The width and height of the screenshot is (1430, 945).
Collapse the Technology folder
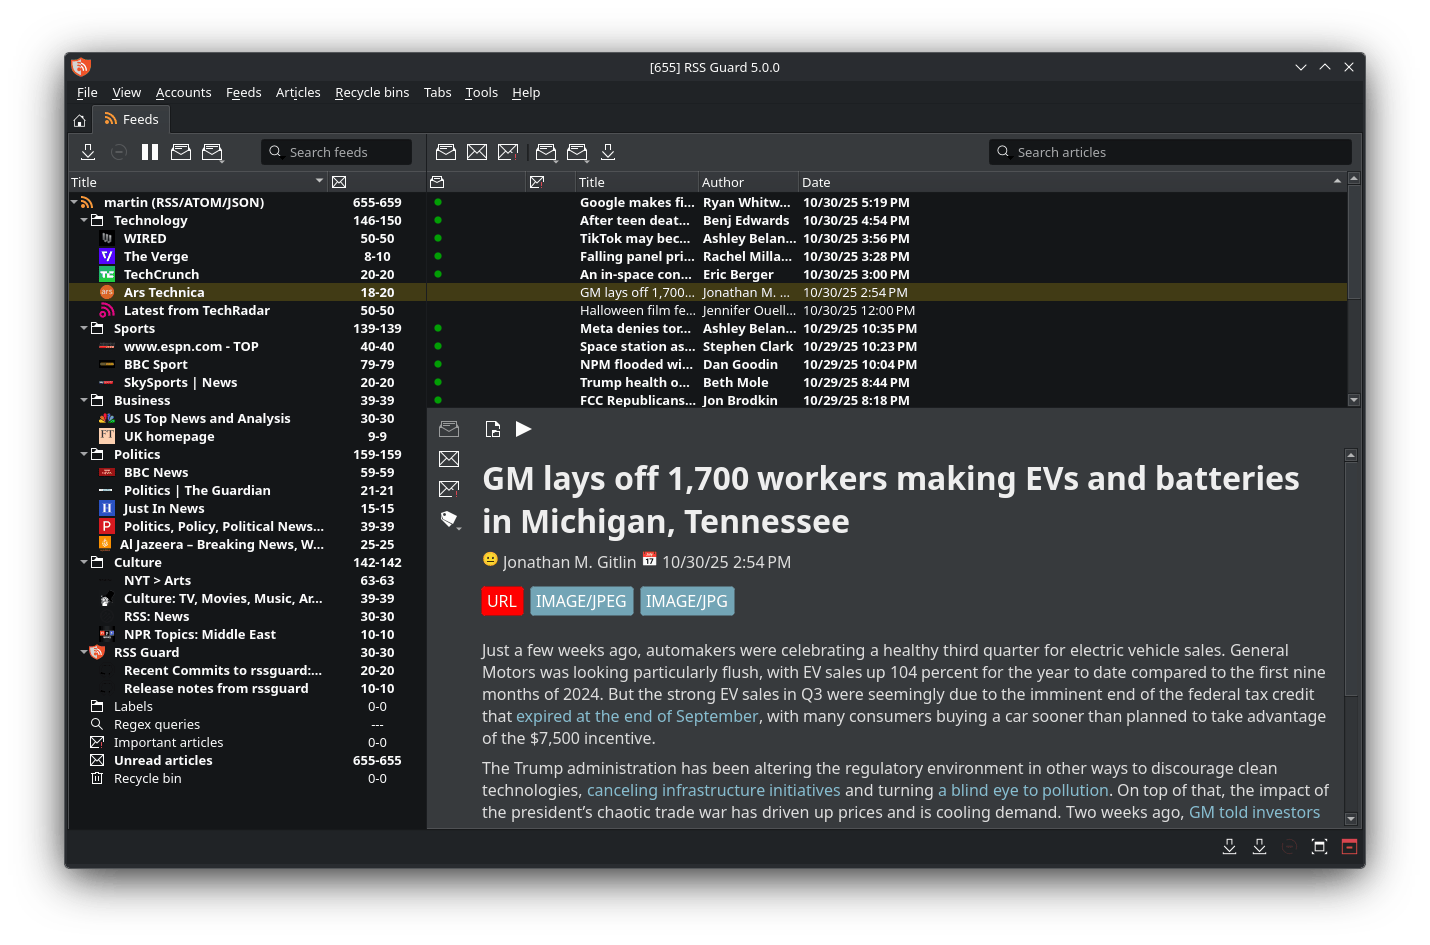pyautogui.click(x=84, y=220)
